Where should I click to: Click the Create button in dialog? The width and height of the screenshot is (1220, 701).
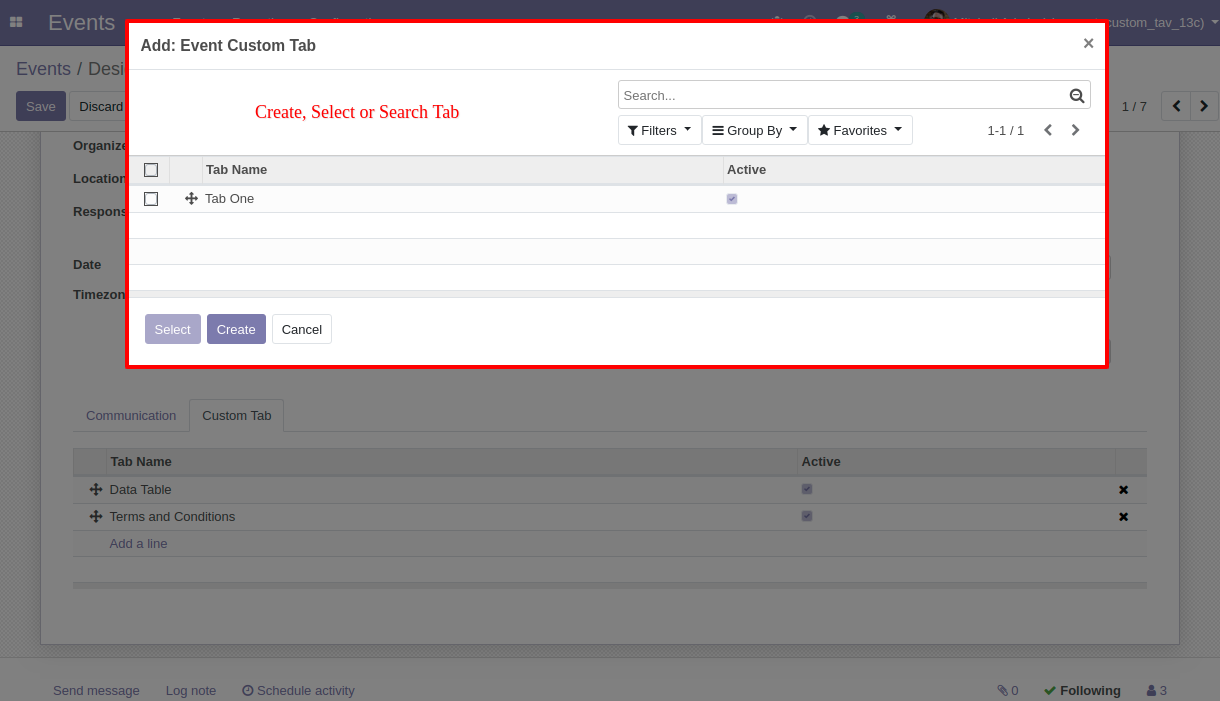[x=236, y=329]
